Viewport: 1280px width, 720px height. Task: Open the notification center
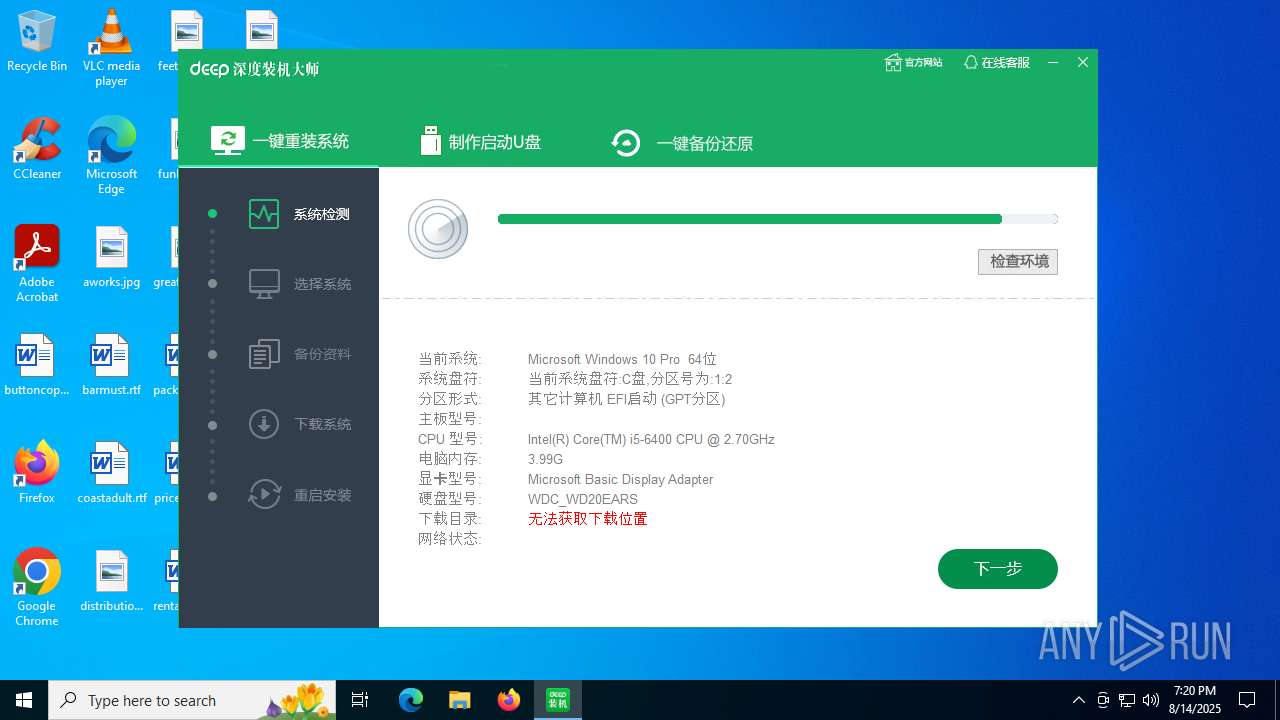coord(1247,700)
